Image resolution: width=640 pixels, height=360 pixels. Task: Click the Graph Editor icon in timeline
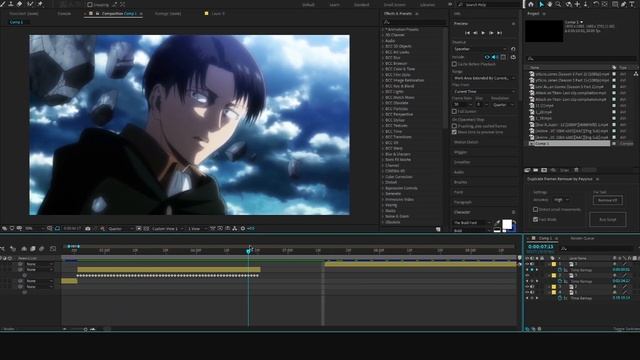point(53,248)
